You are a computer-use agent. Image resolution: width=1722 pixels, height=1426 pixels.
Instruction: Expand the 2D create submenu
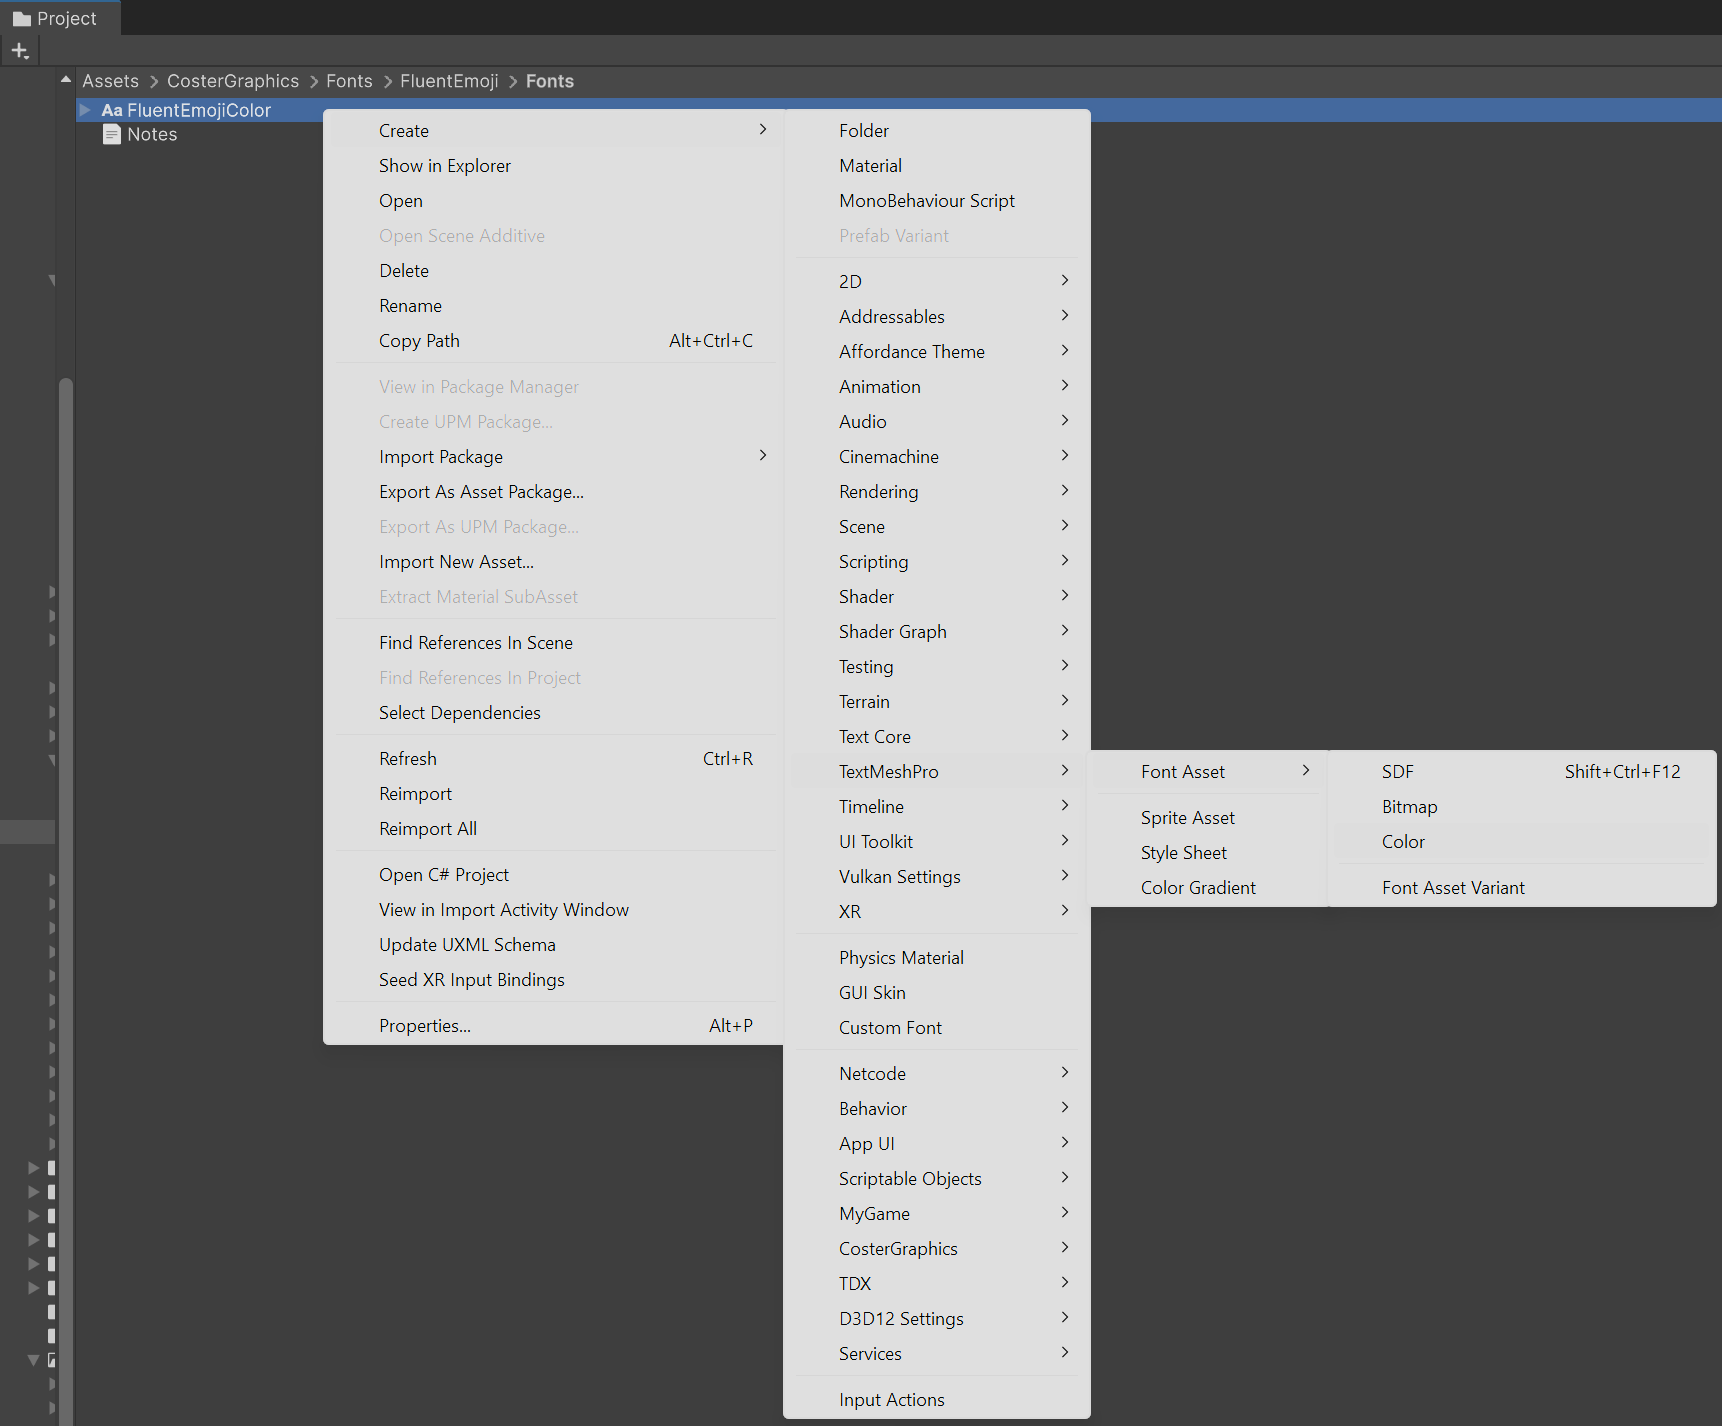(x=937, y=282)
